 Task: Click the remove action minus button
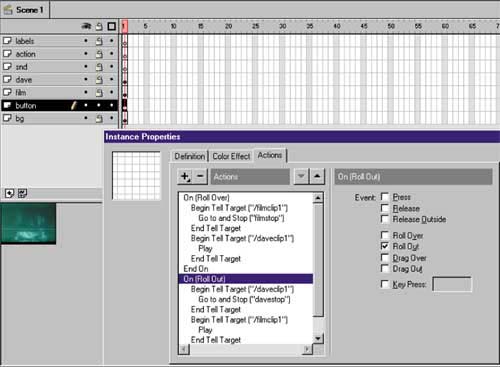200,177
